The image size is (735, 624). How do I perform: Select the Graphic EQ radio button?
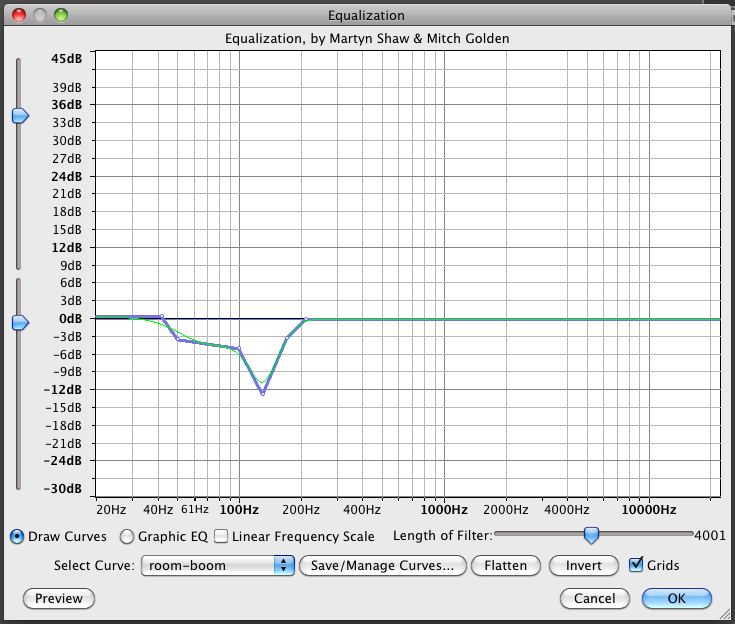pos(127,536)
